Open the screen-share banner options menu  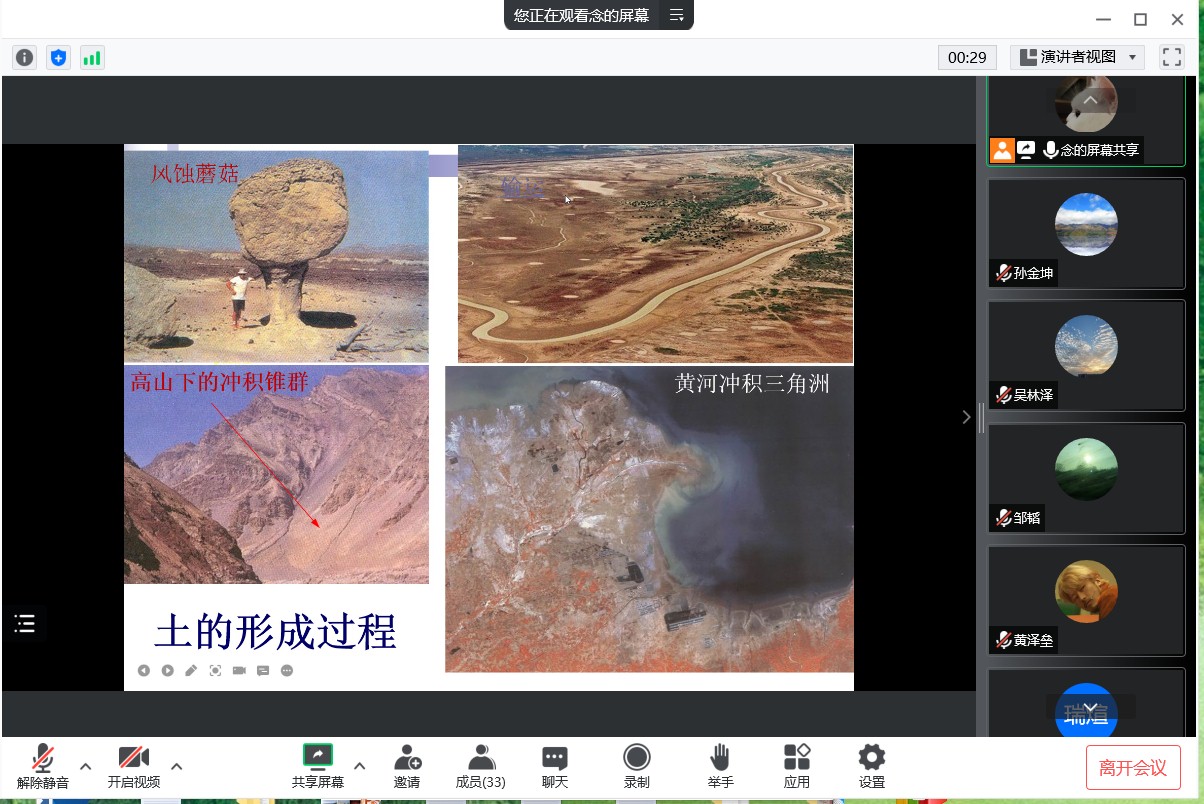[677, 15]
